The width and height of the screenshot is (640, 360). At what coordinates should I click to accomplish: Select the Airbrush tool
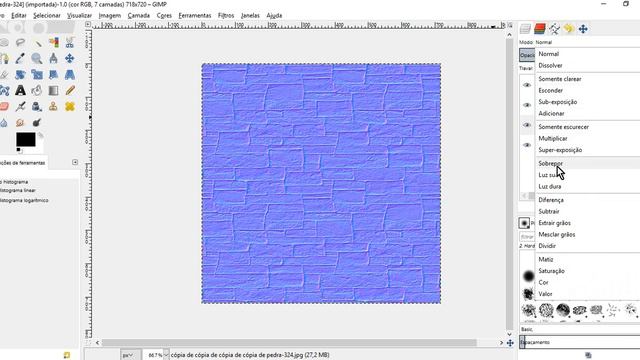(20, 107)
